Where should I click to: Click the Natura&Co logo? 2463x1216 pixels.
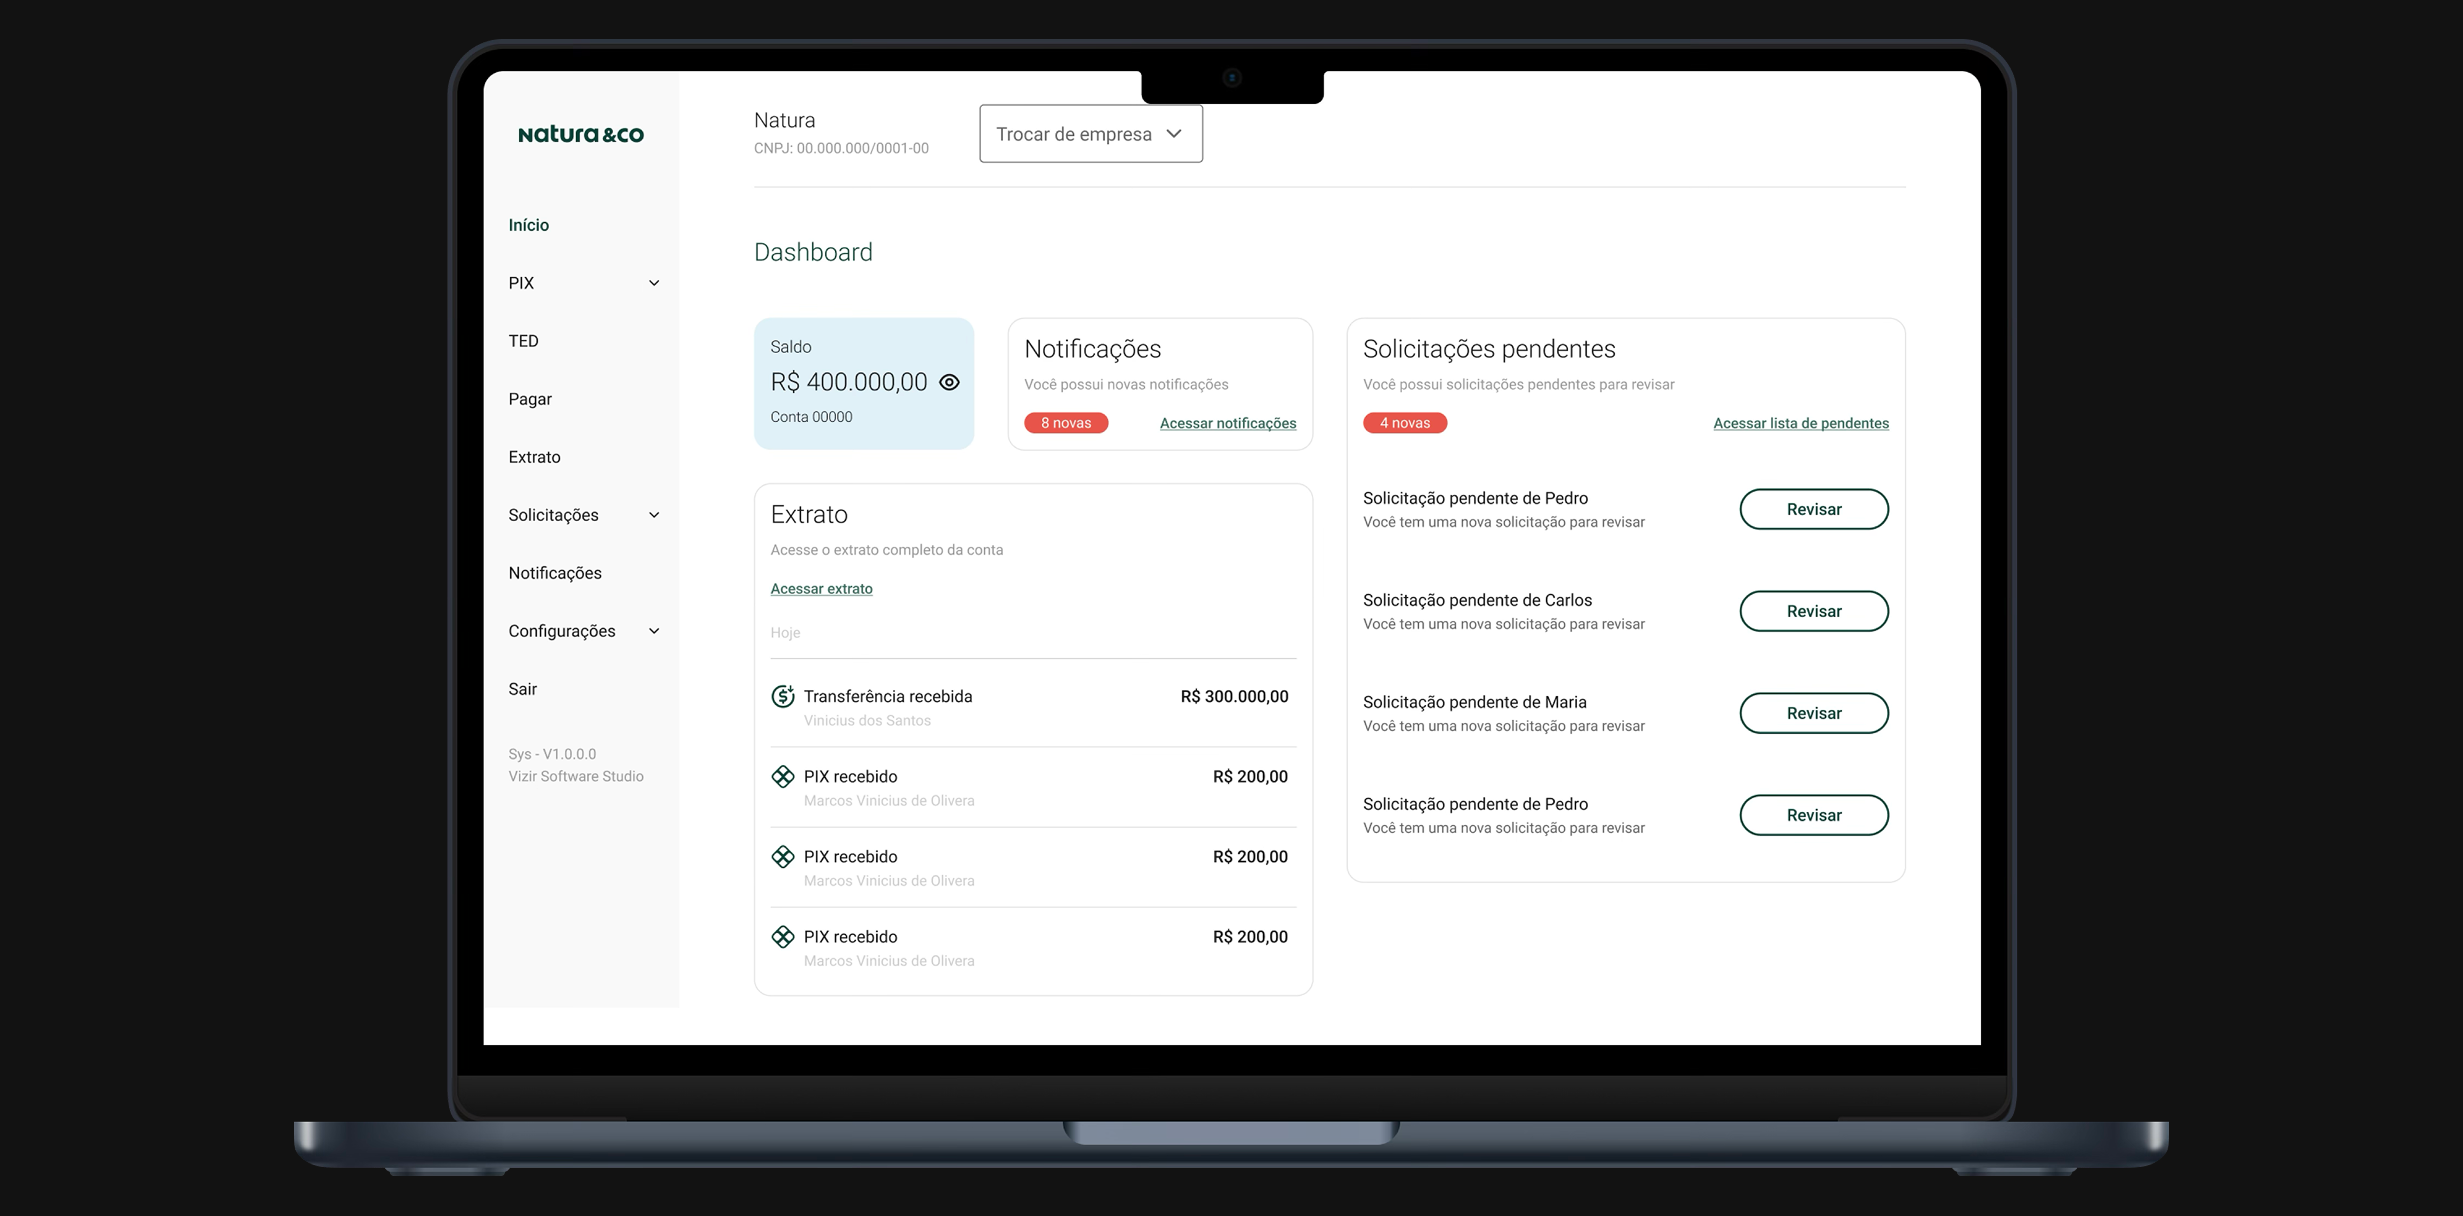581,133
